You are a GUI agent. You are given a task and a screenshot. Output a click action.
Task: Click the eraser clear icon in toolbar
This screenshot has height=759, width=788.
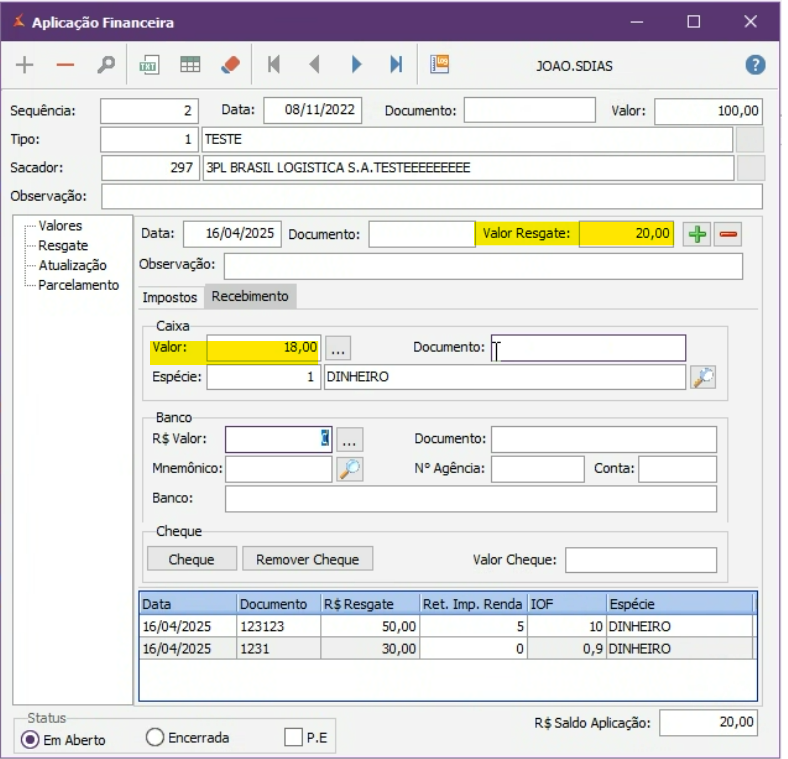pyautogui.click(x=229, y=64)
